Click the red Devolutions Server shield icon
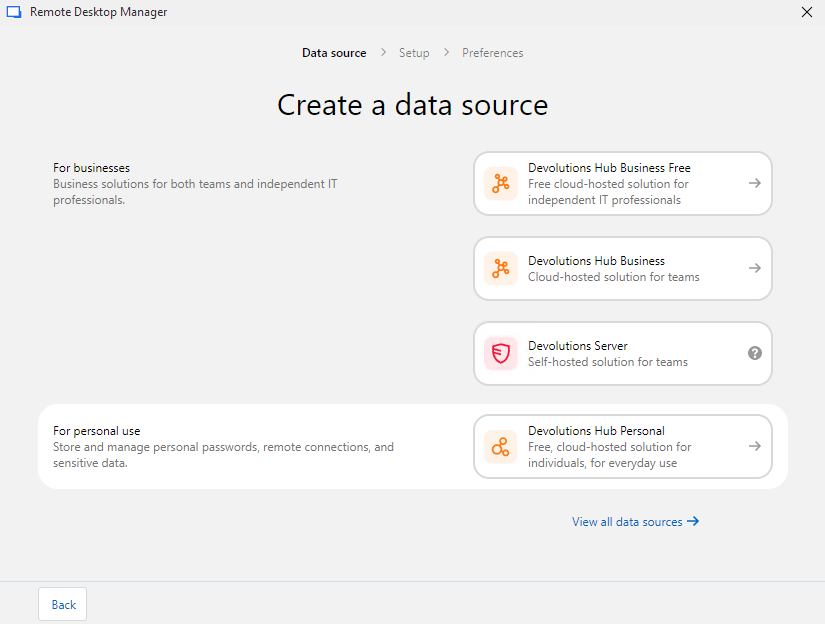Image resolution: width=825 pixels, height=624 pixels. pyautogui.click(x=501, y=354)
